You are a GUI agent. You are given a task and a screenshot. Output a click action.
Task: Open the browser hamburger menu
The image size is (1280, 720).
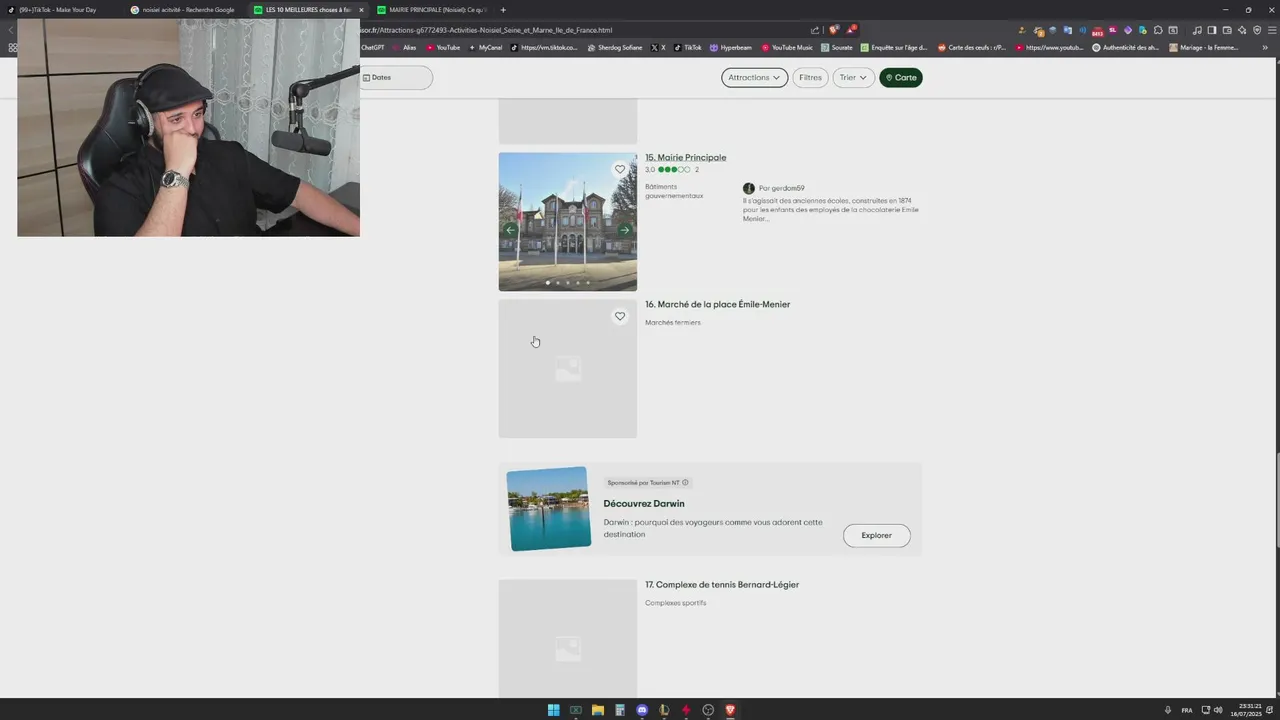pos(1270,30)
